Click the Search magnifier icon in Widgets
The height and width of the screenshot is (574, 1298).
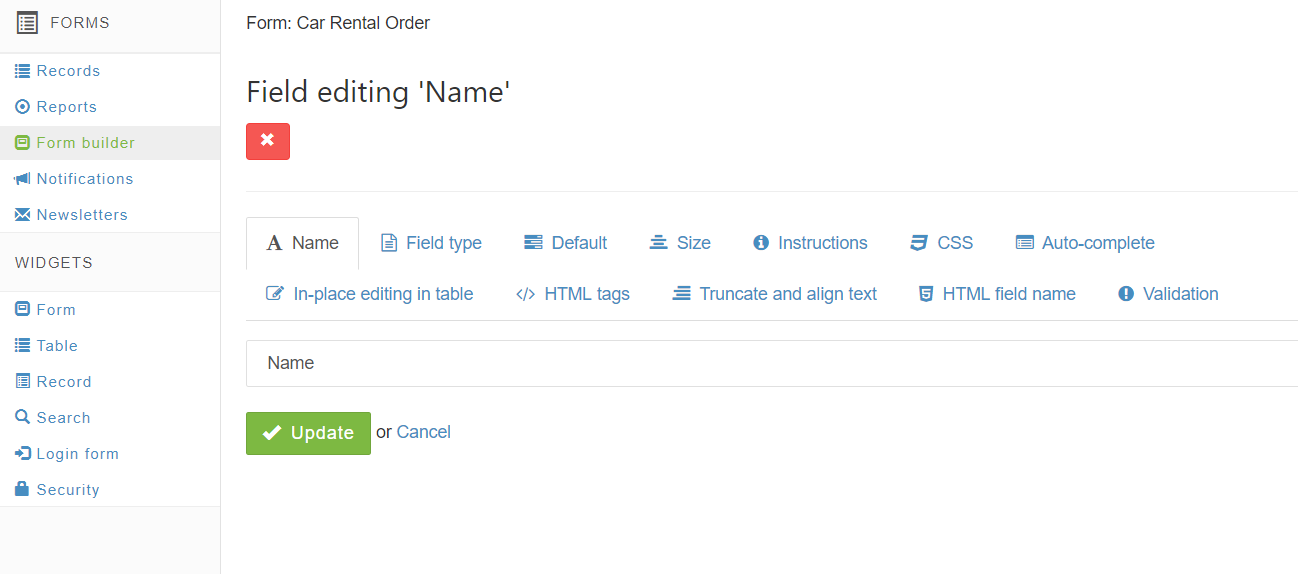click(x=22, y=418)
